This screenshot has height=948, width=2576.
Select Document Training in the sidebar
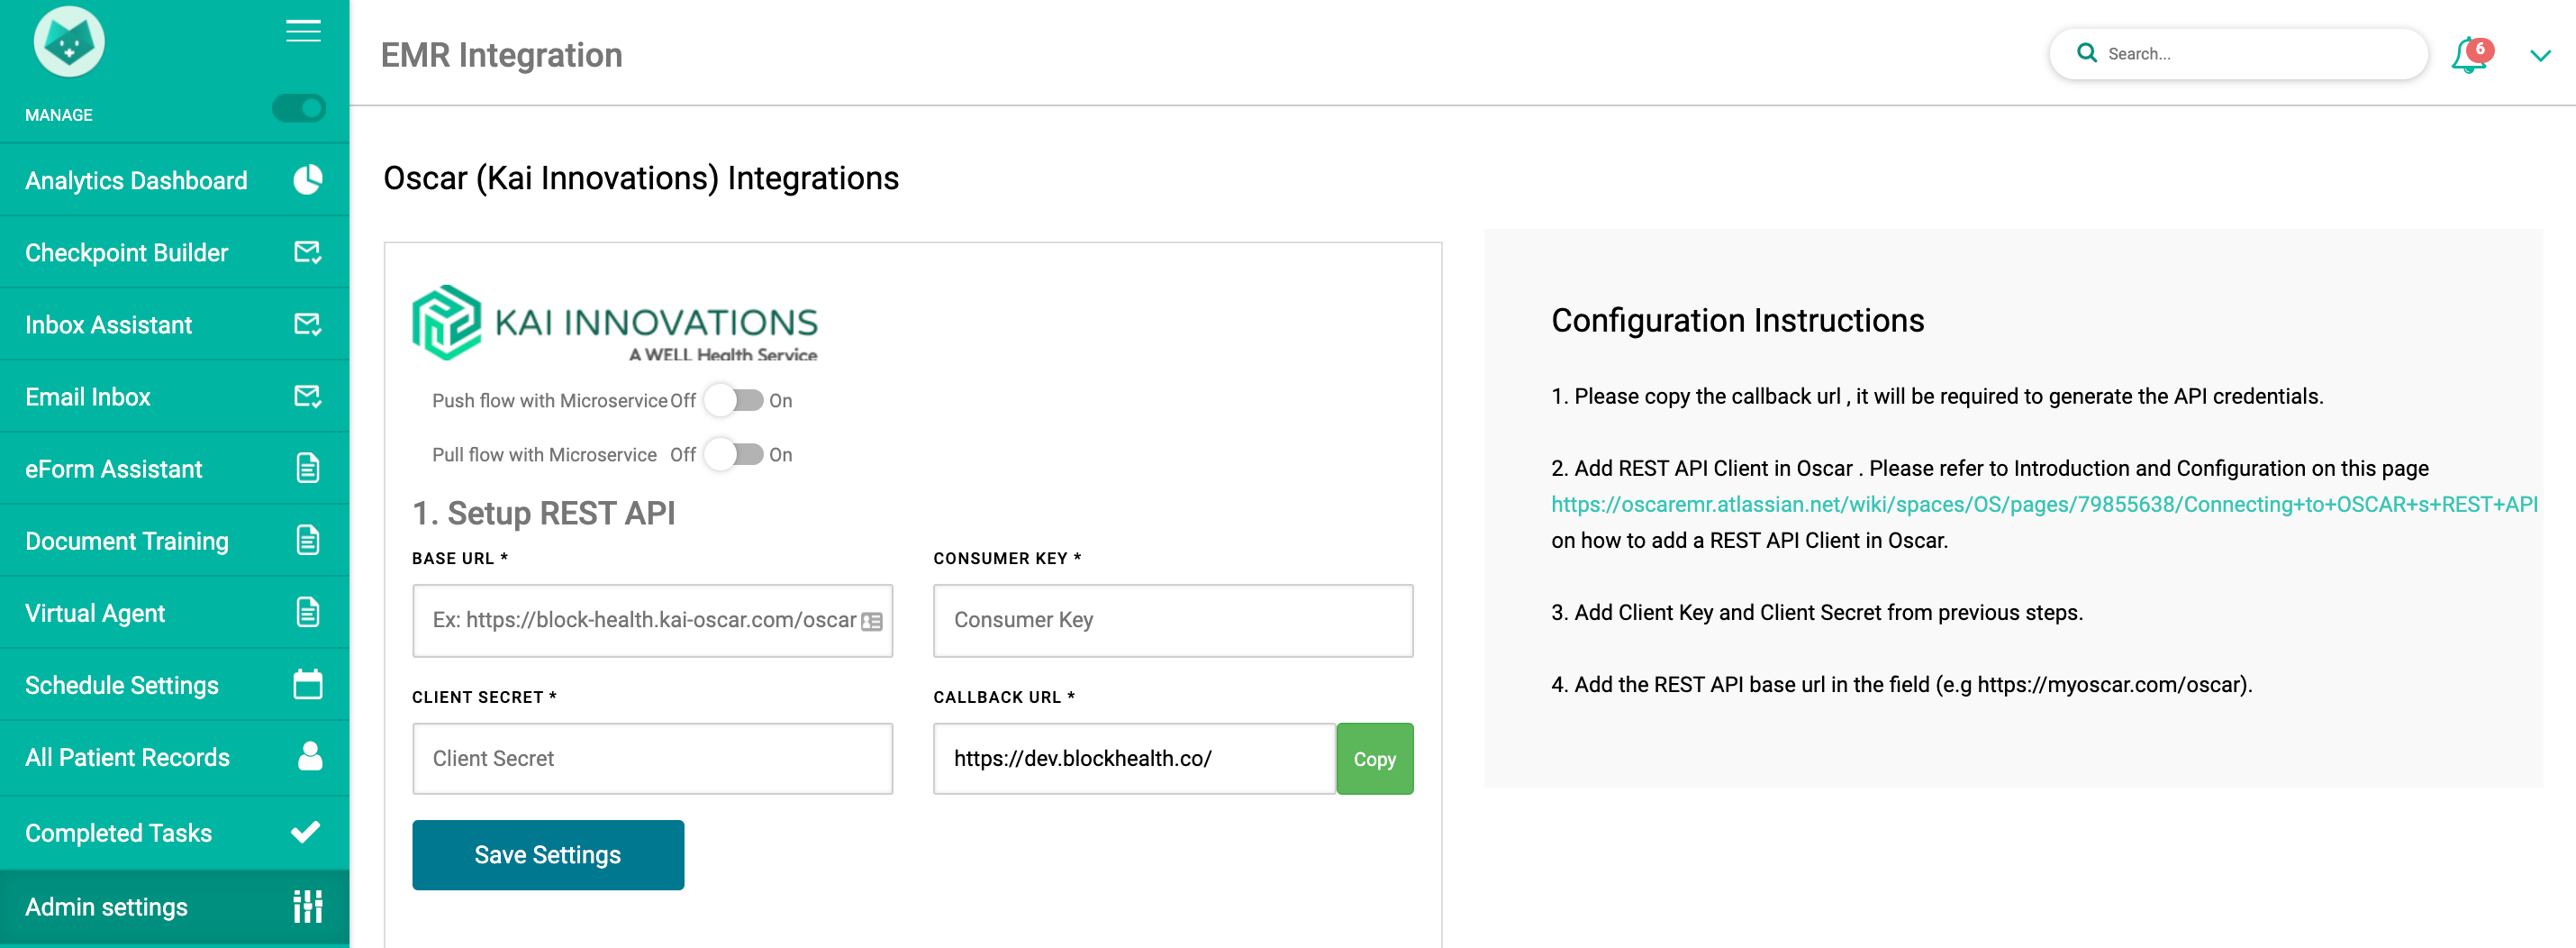(175, 540)
